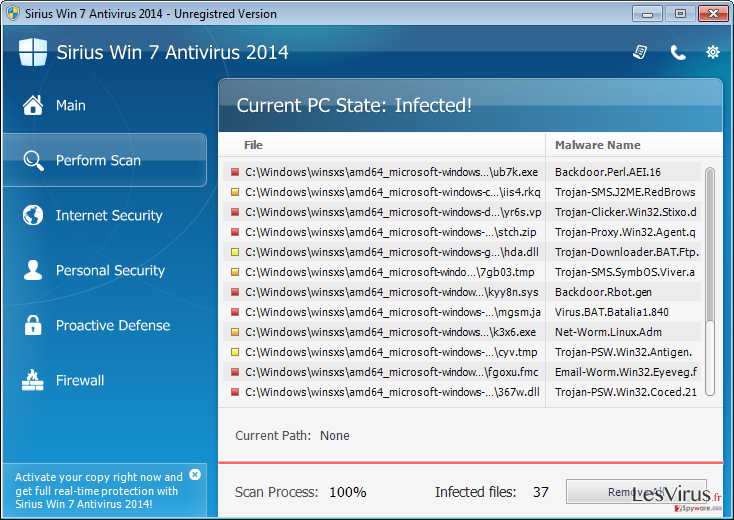
Task: Select Perform Scan menu item
Action: pos(105,160)
